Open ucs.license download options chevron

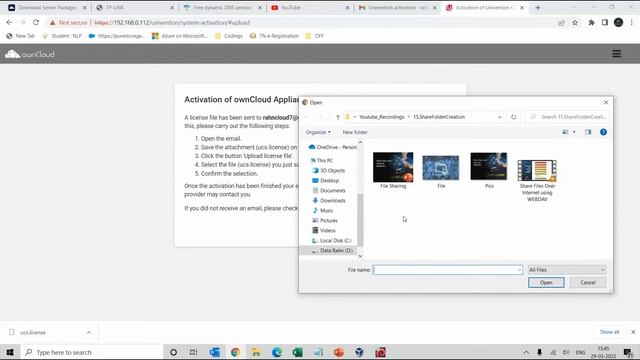click(x=89, y=332)
